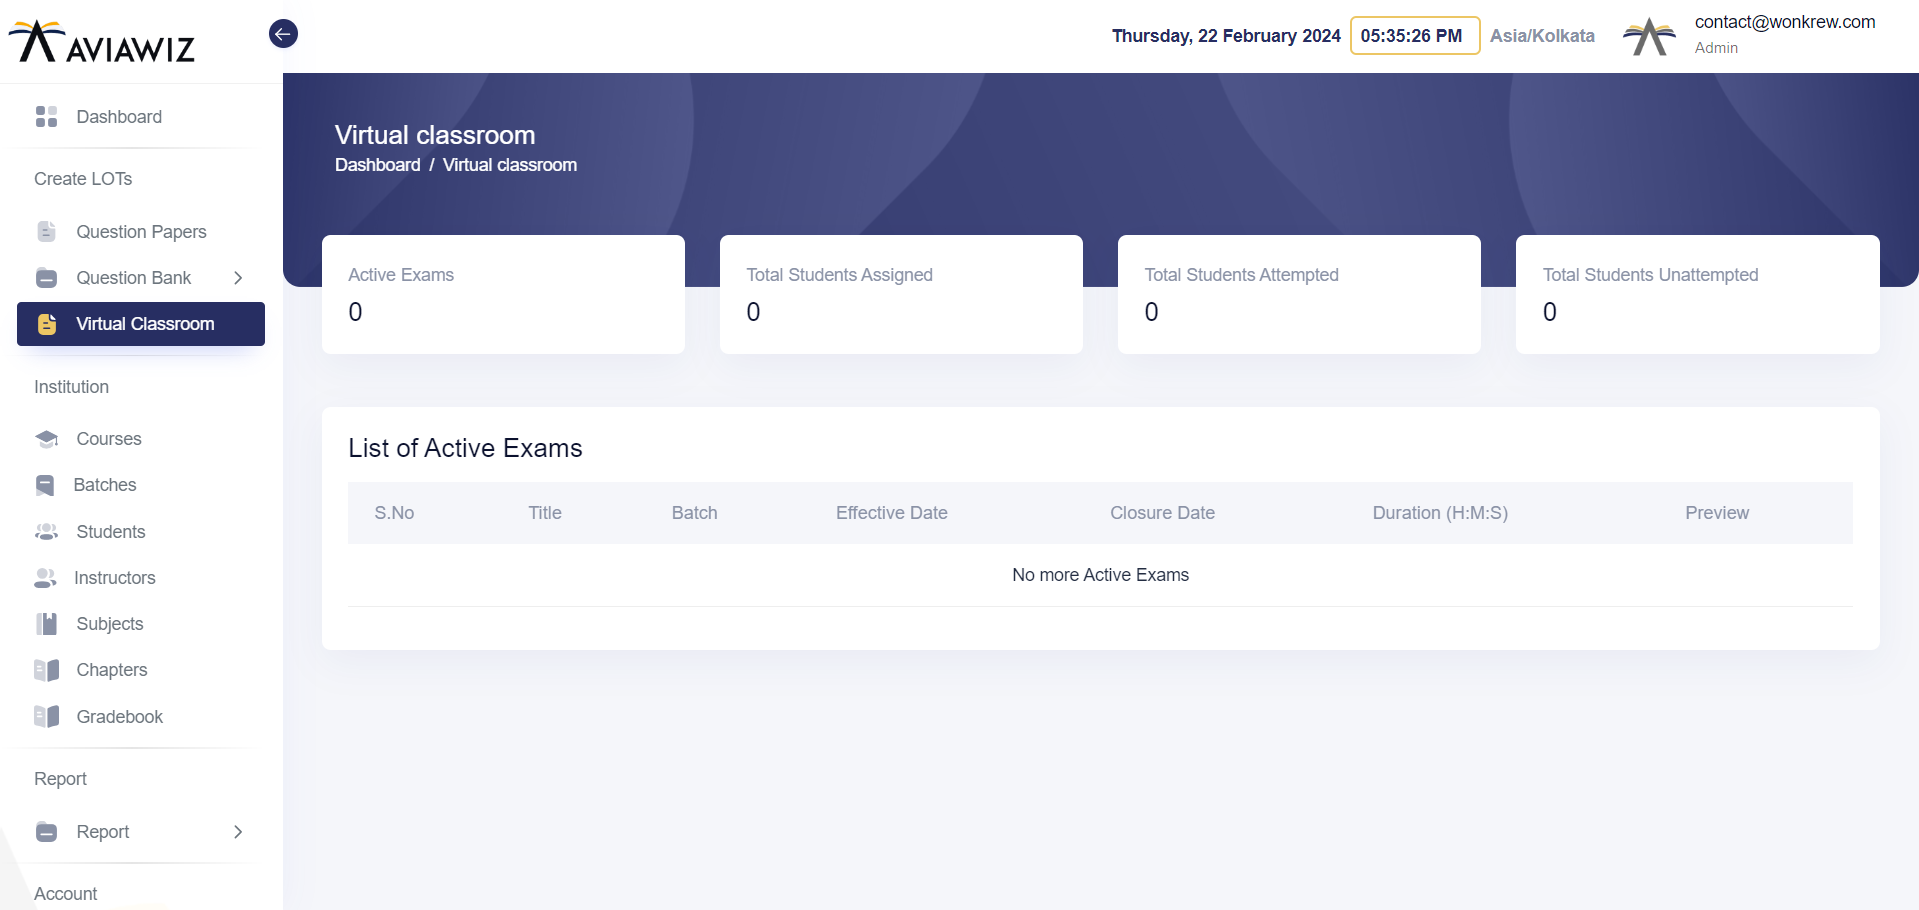
Task: Open the Students page
Action: [x=141, y=532]
